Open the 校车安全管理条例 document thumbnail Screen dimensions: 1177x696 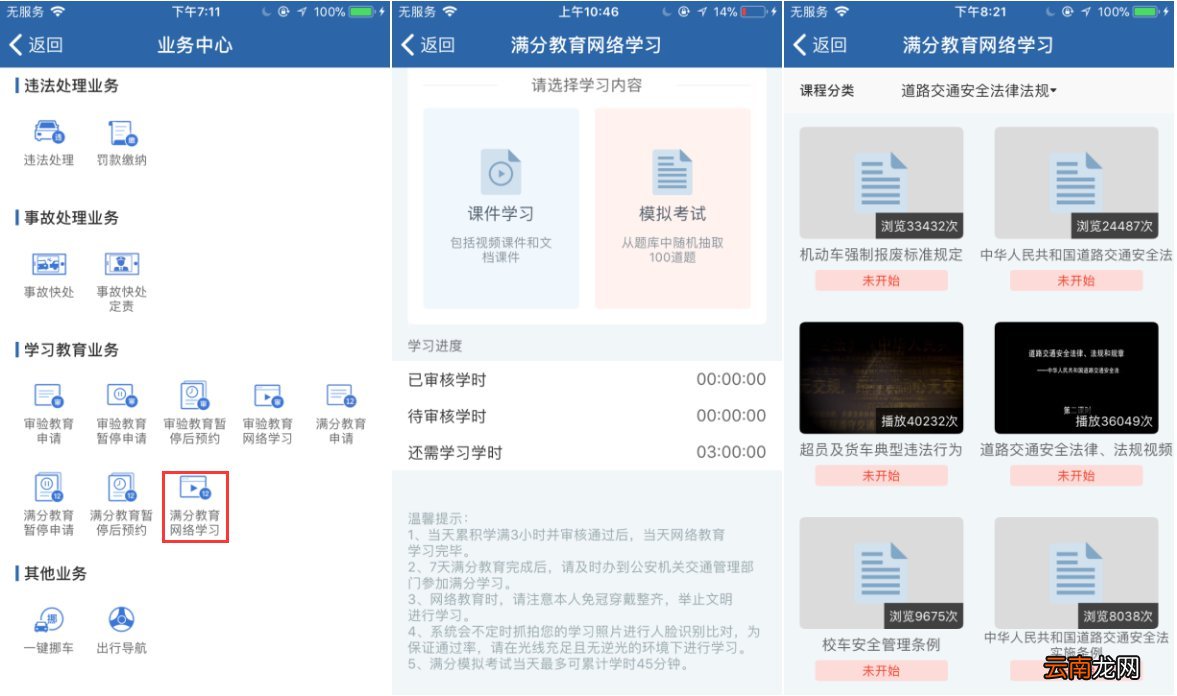(881, 573)
